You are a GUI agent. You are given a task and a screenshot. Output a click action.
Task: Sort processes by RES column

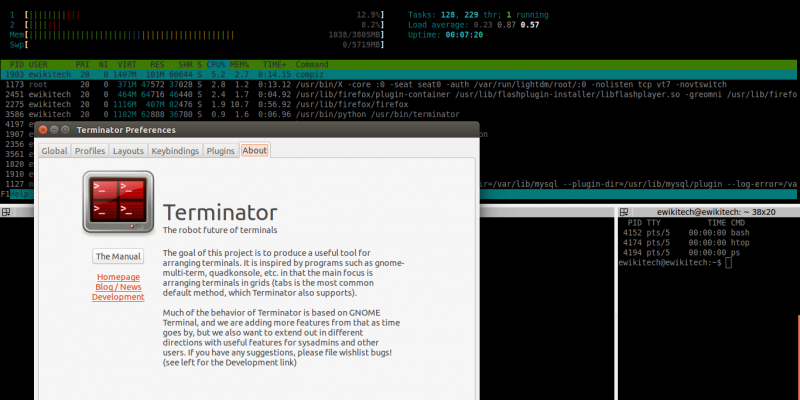click(x=157, y=64)
